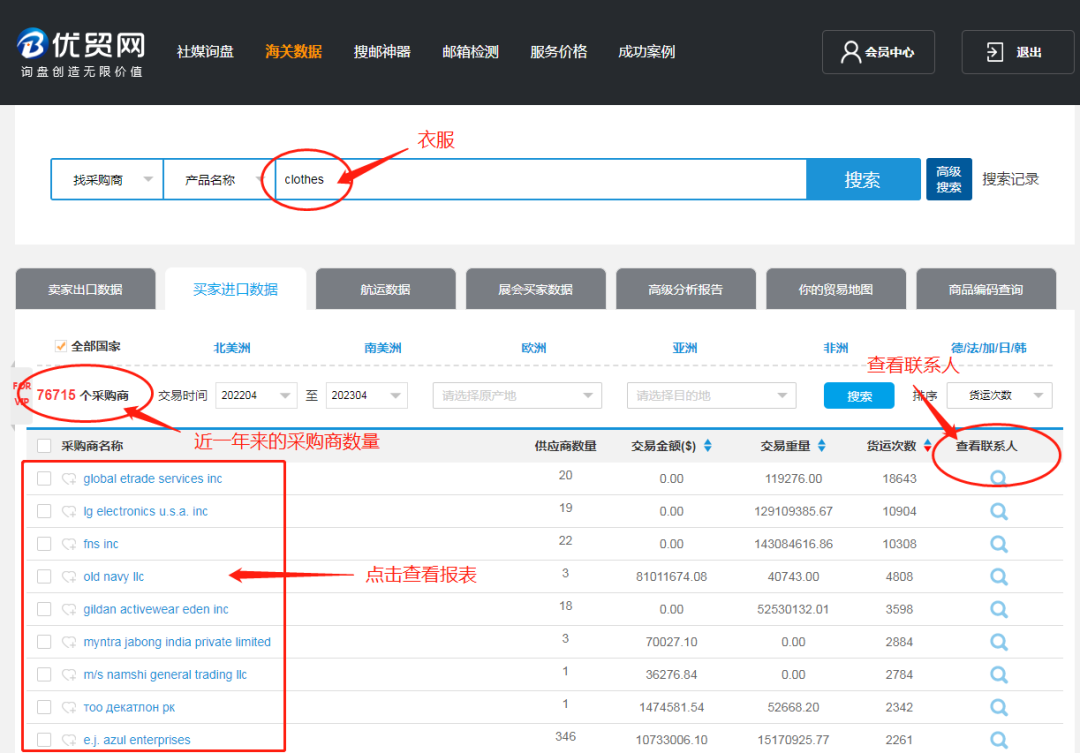Open contact search for lg electronics u.s.a. inc

[998, 511]
